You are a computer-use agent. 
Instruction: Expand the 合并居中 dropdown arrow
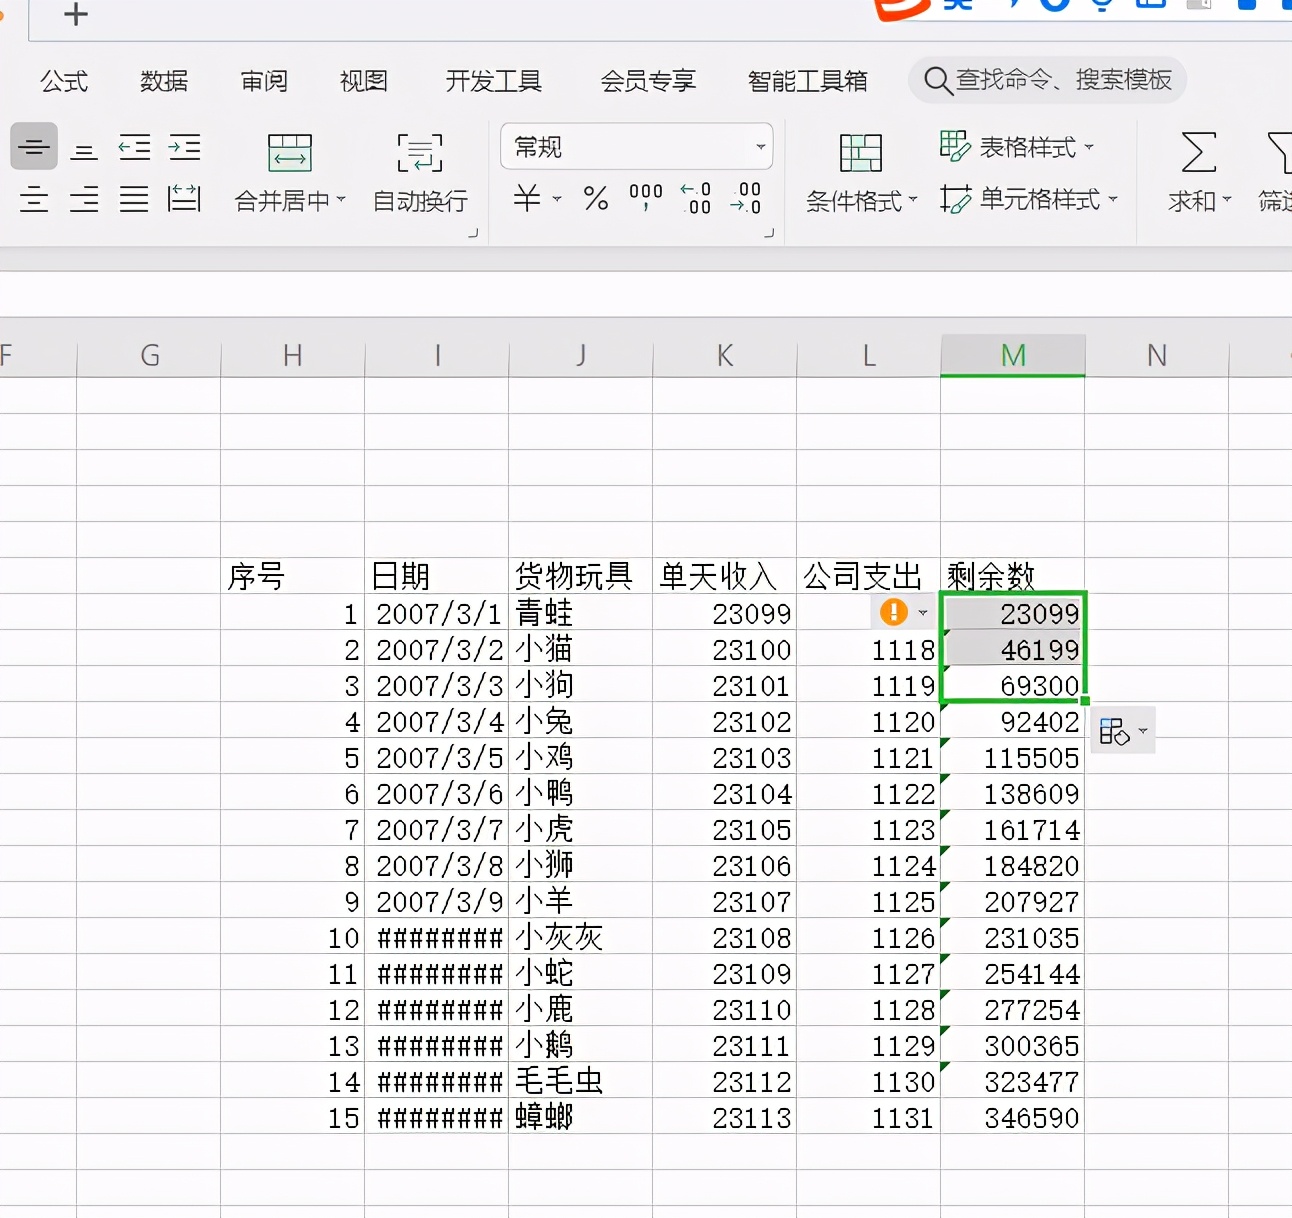[341, 200]
